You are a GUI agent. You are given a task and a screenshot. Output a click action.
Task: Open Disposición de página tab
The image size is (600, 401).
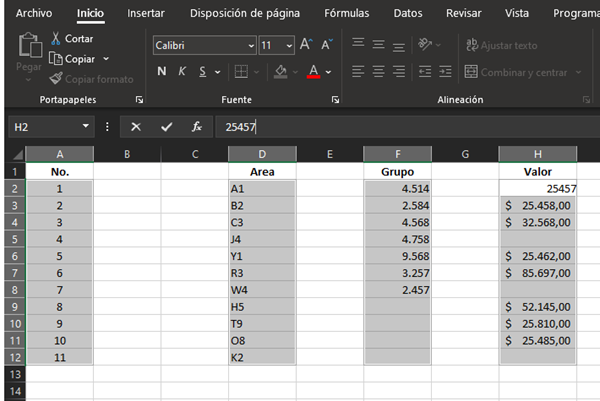coord(245,13)
